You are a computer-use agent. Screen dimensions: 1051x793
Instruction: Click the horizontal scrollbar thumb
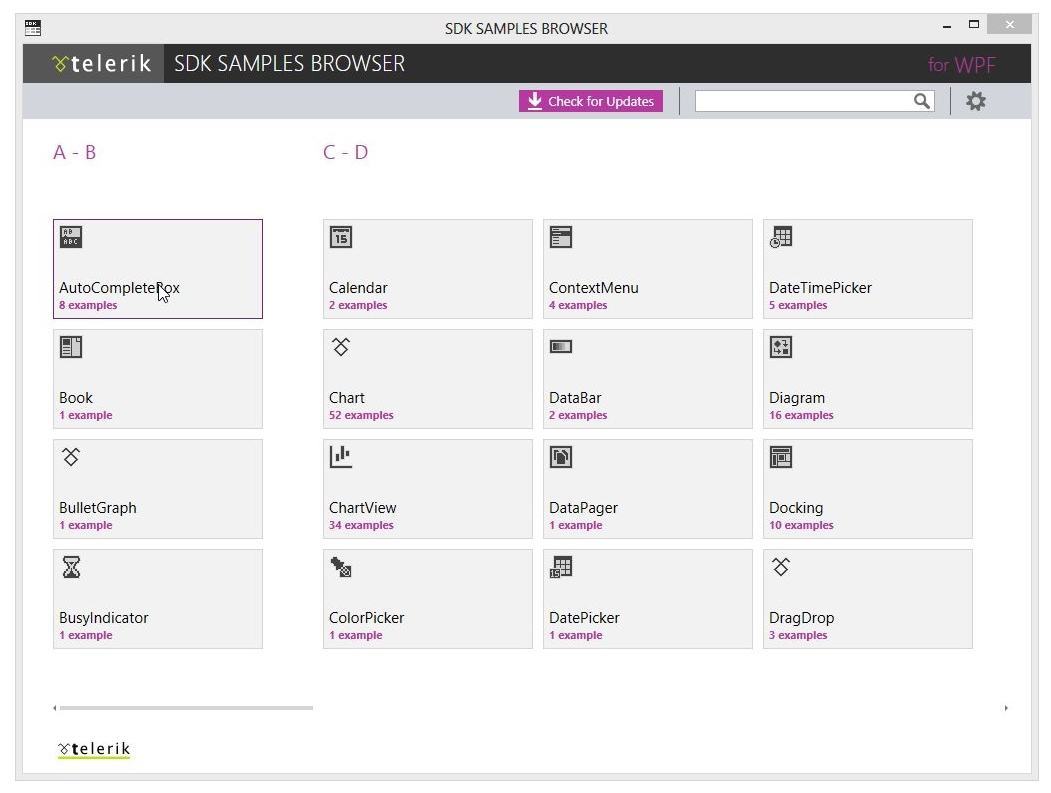[186, 708]
